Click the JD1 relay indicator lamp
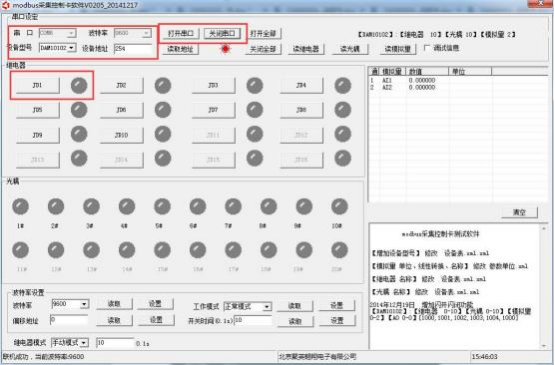This screenshot has width=555, height=365. [x=79, y=85]
